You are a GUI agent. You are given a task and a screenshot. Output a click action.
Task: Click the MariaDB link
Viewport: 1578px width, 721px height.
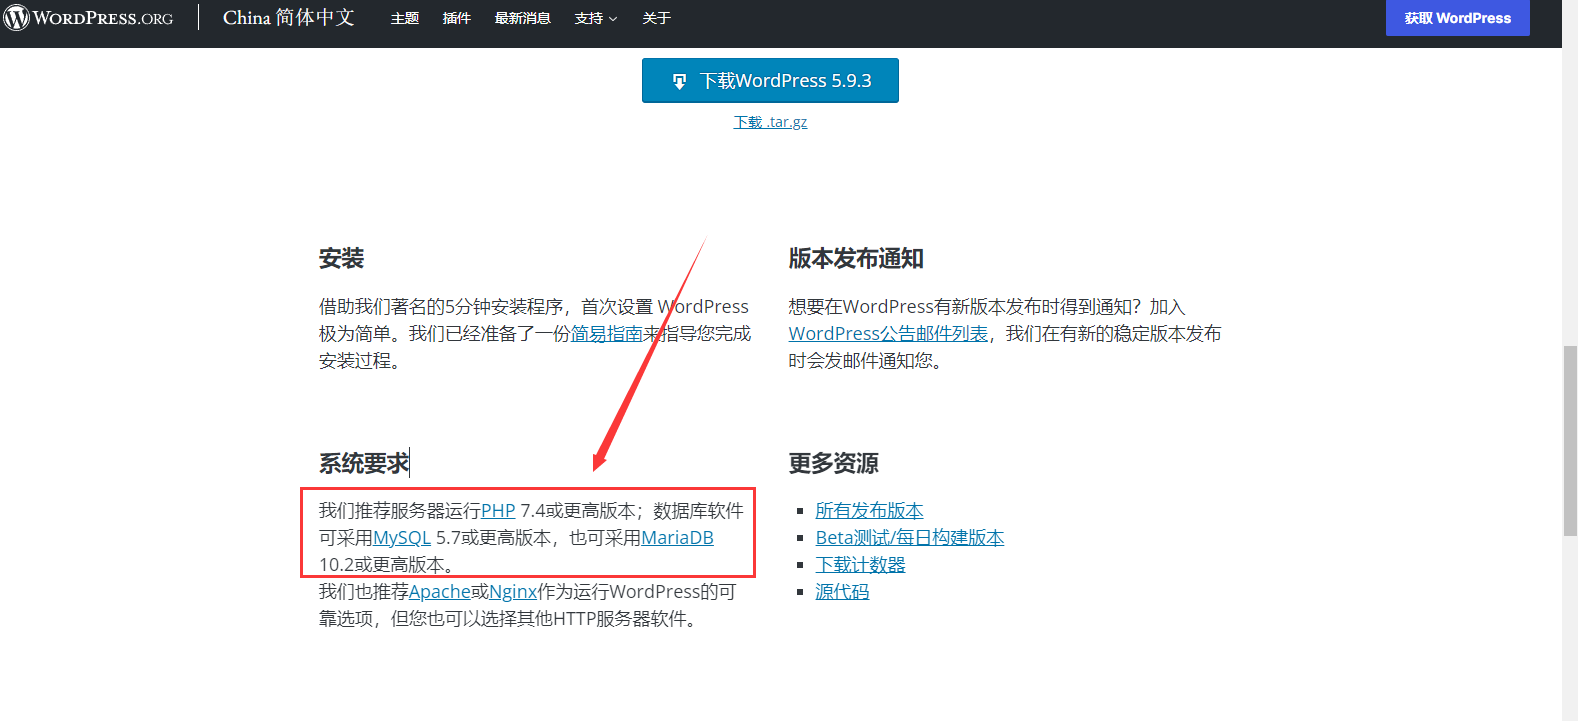(677, 538)
